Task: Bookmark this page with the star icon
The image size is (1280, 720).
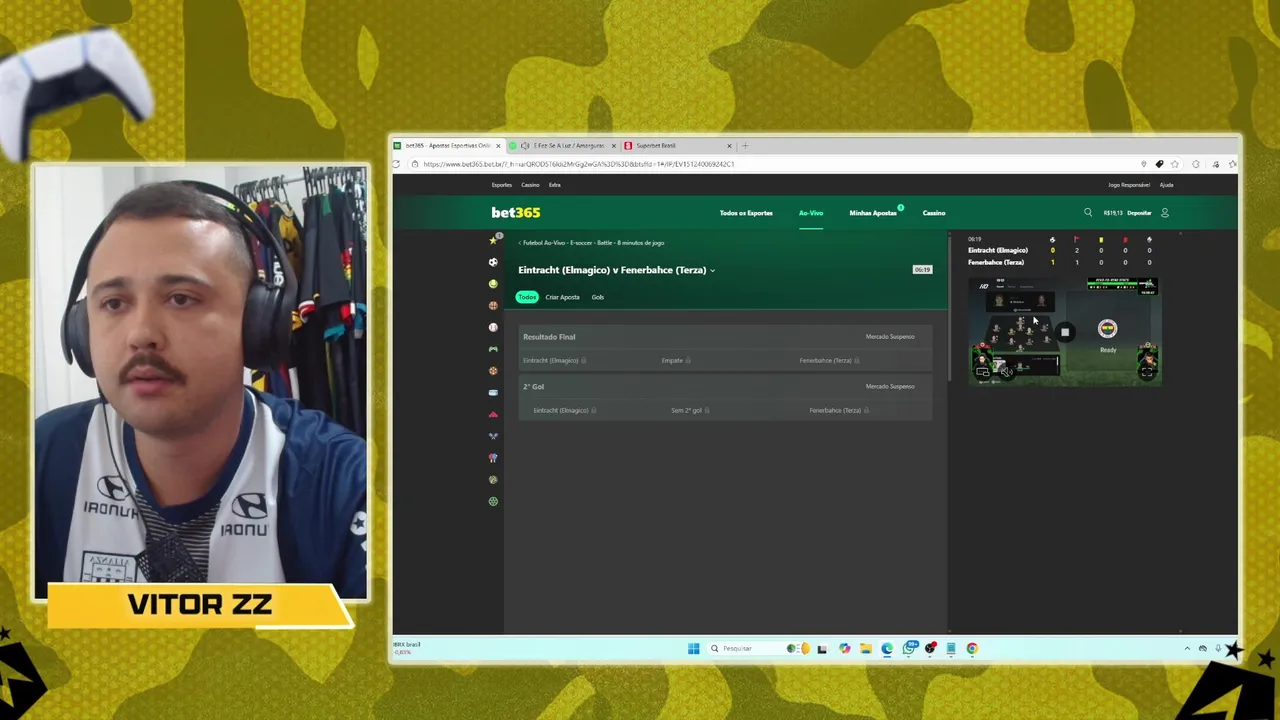Action: tap(1175, 164)
